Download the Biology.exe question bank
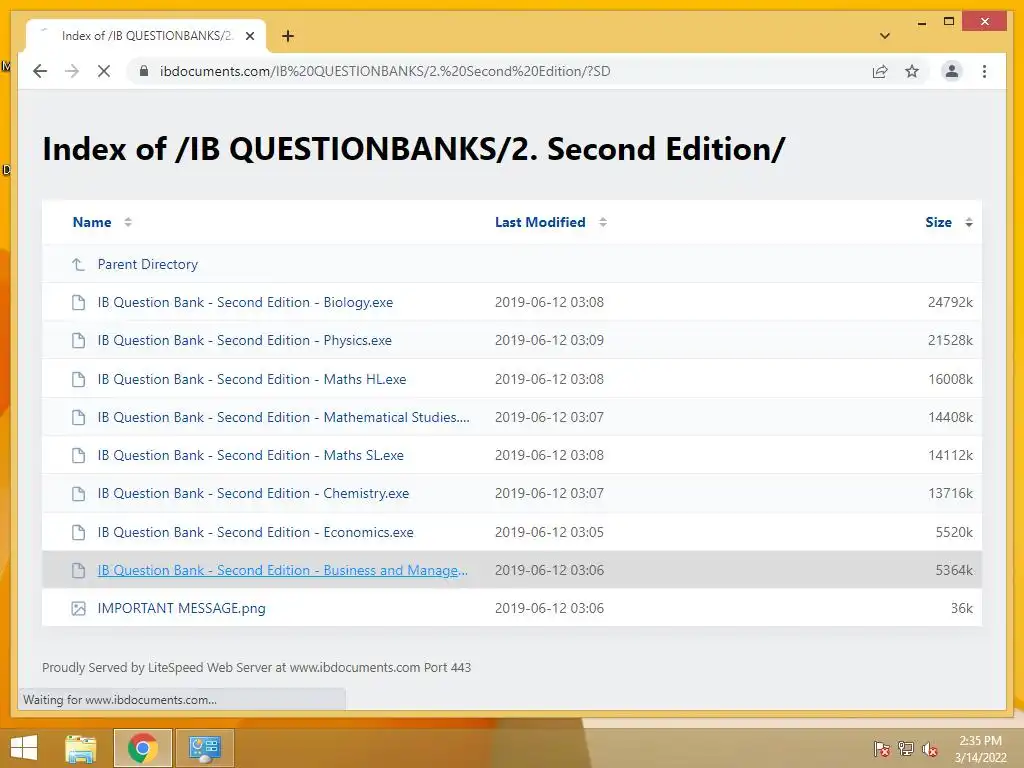The height and width of the screenshot is (768, 1024). 245,302
